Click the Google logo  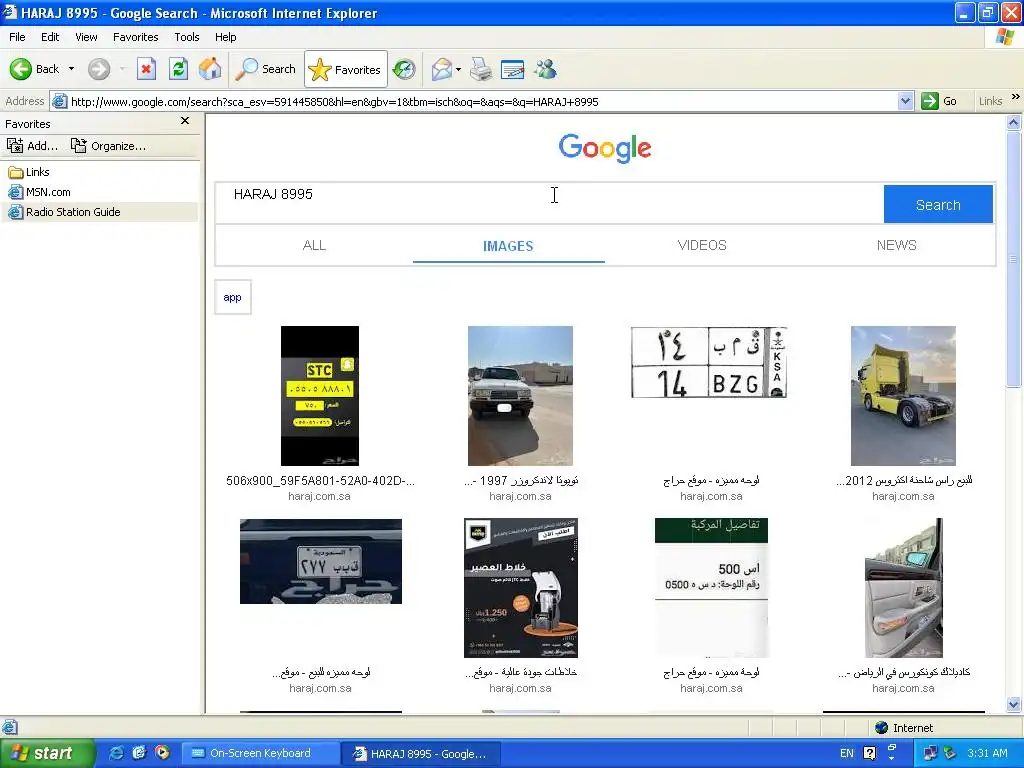pyautogui.click(x=605, y=148)
